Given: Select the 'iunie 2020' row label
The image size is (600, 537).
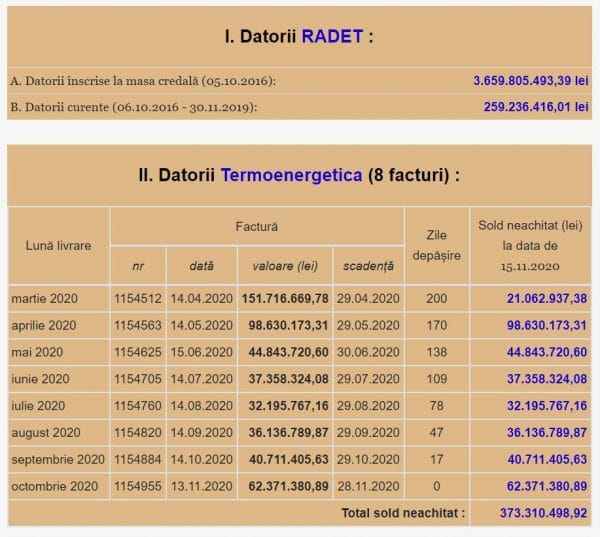Looking at the screenshot, I should pos(40,379).
